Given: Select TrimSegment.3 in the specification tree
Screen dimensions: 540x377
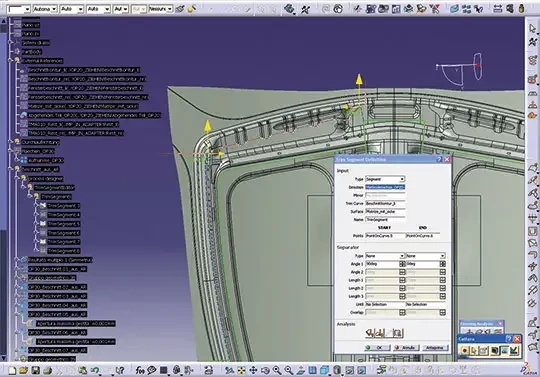Looking at the screenshot, I should (x=64, y=206).
